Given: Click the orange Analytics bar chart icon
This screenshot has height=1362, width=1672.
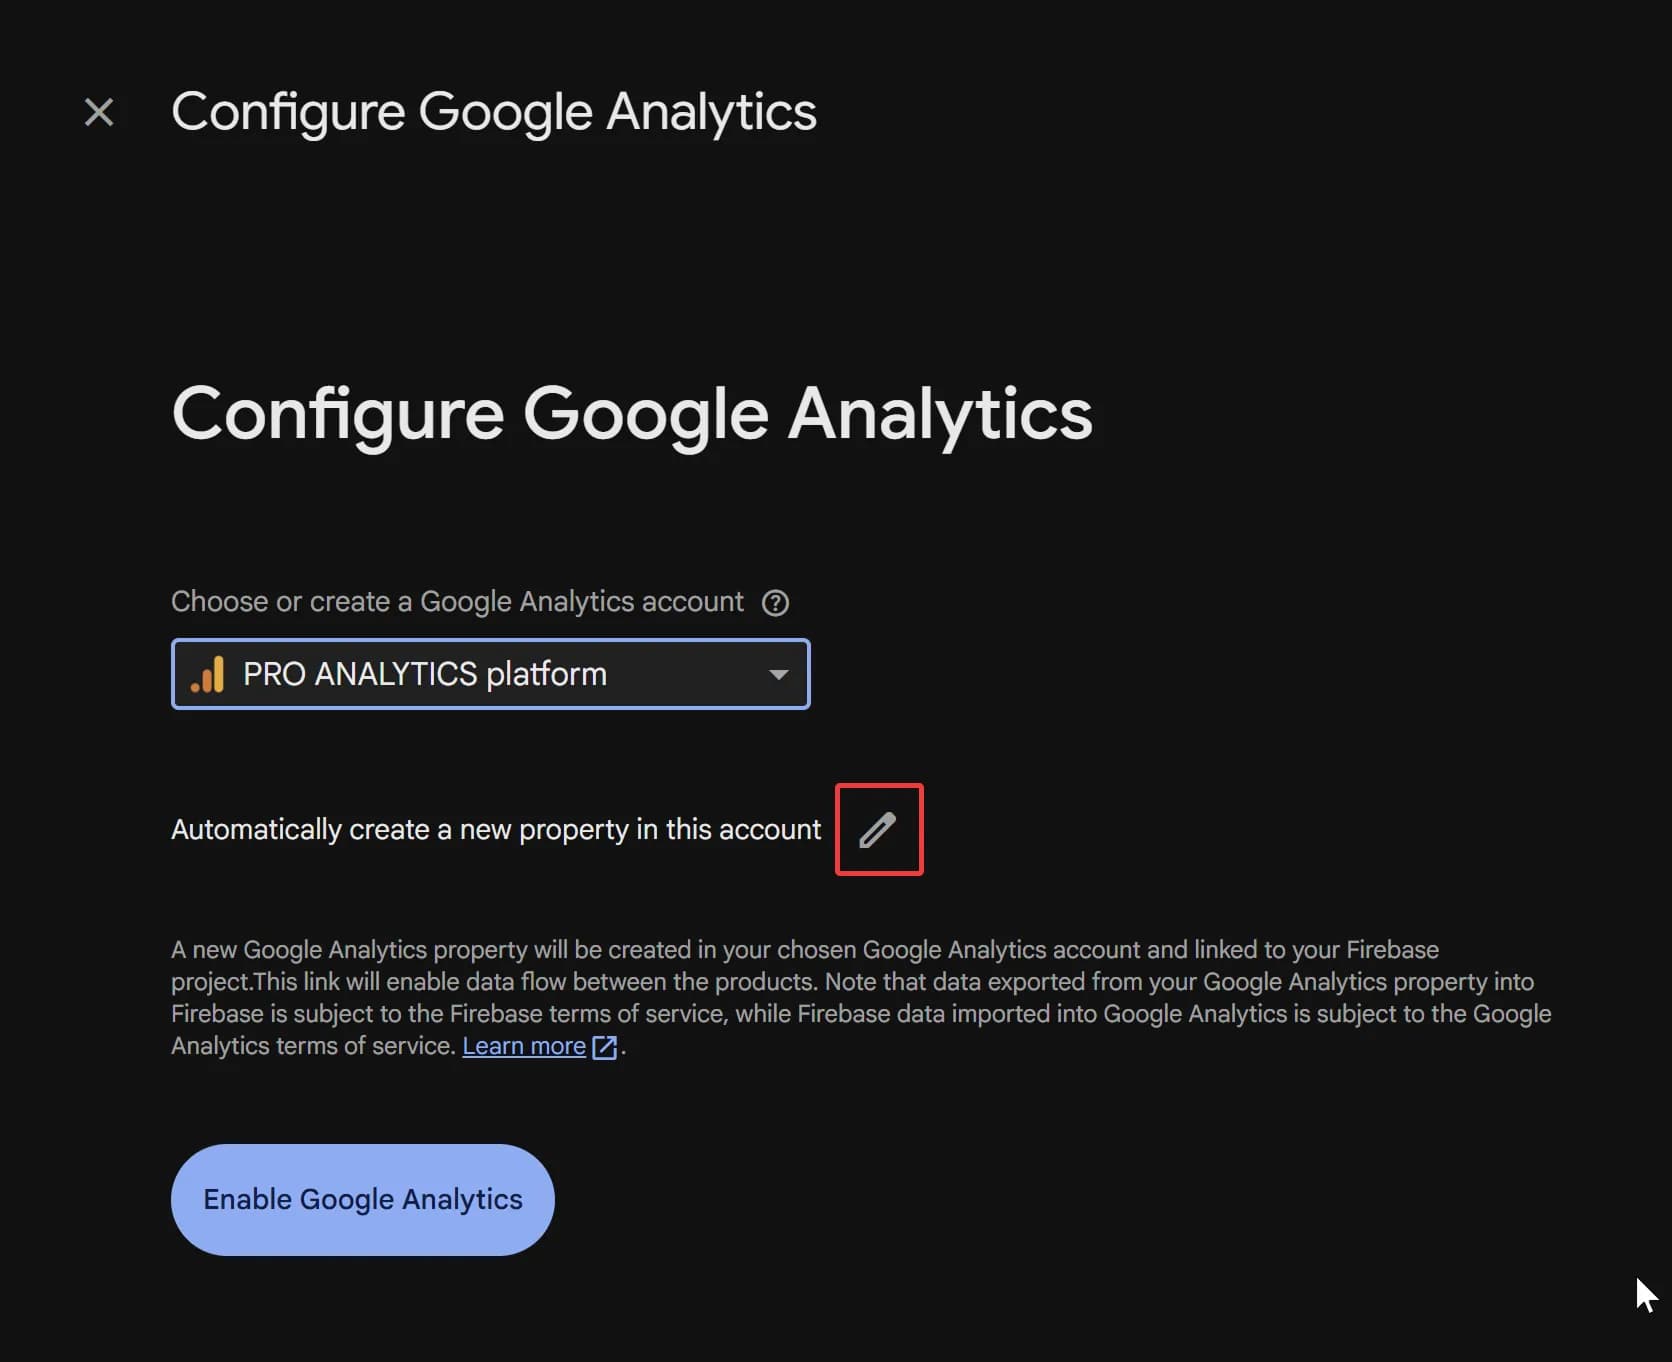Looking at the screenshot, I should click(x=208, y=675).
